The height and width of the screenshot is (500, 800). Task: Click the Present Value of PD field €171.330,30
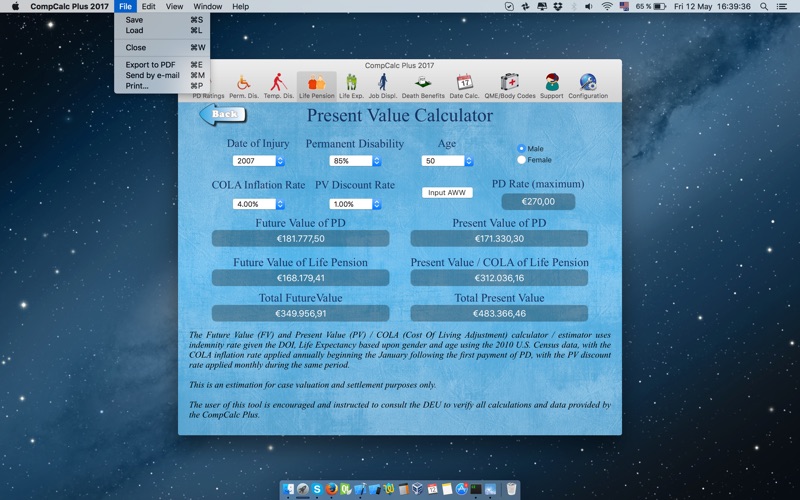pyautogui.click(x=499, y=238)
